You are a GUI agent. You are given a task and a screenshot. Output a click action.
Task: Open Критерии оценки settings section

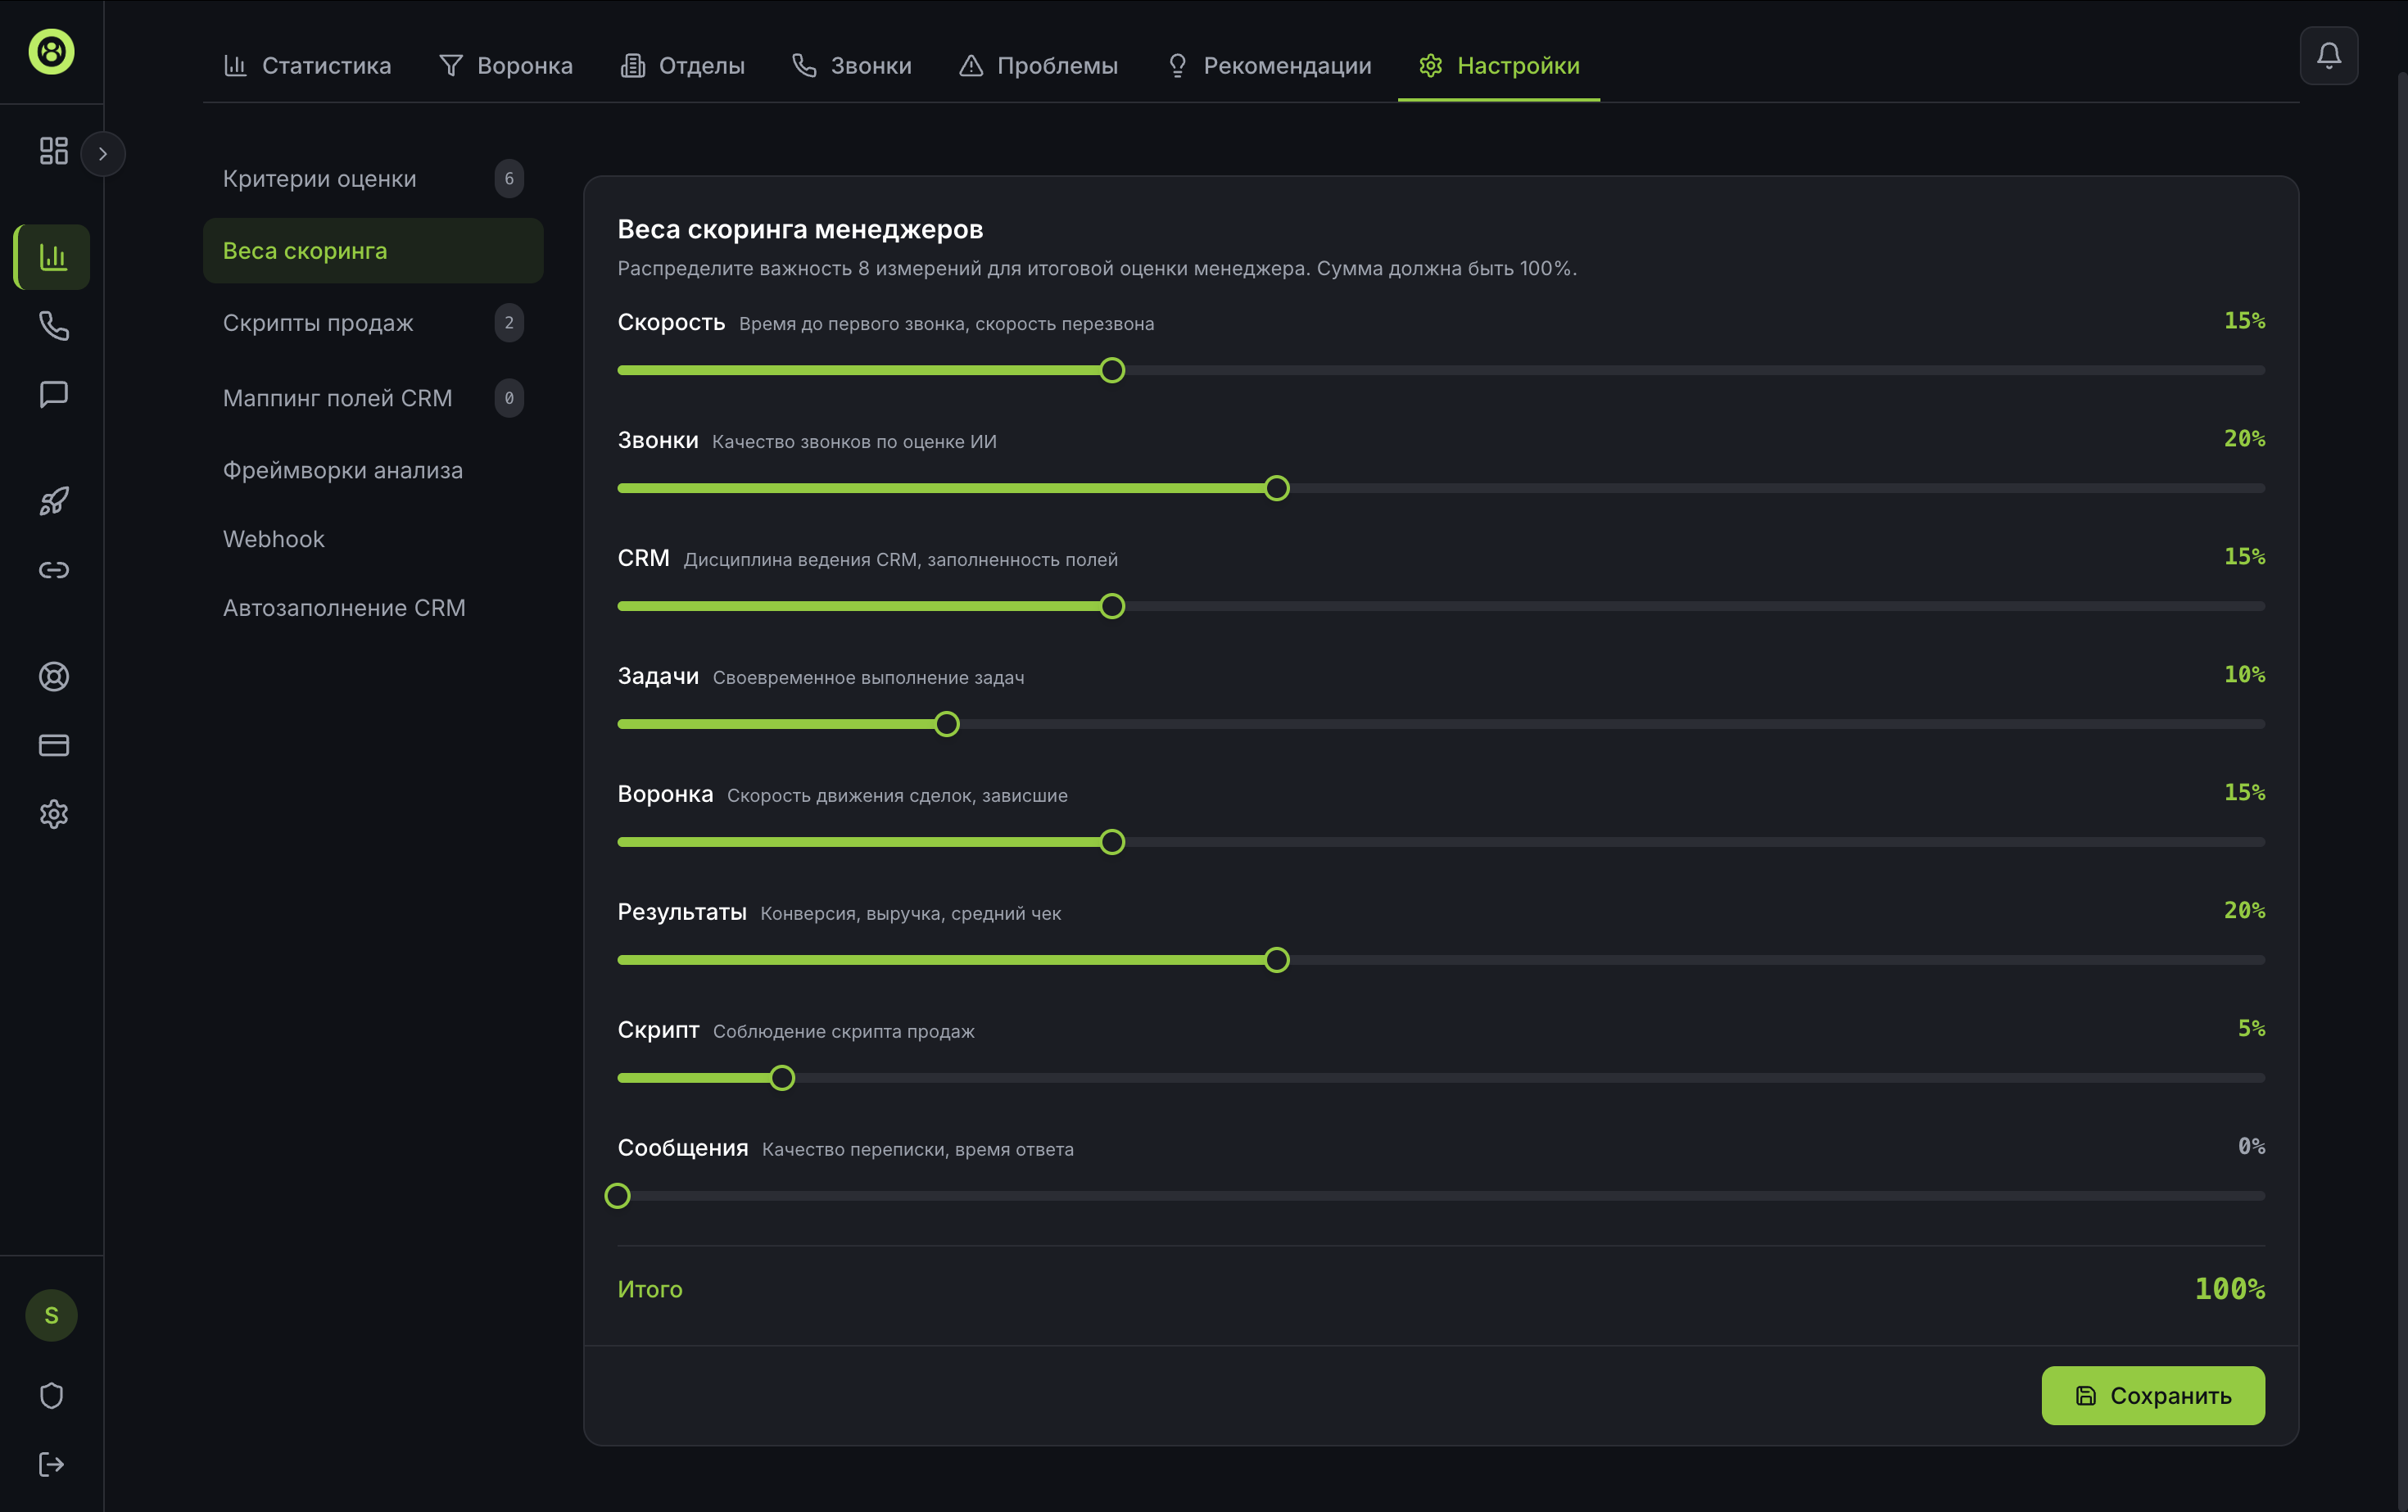tap(319, 179)
